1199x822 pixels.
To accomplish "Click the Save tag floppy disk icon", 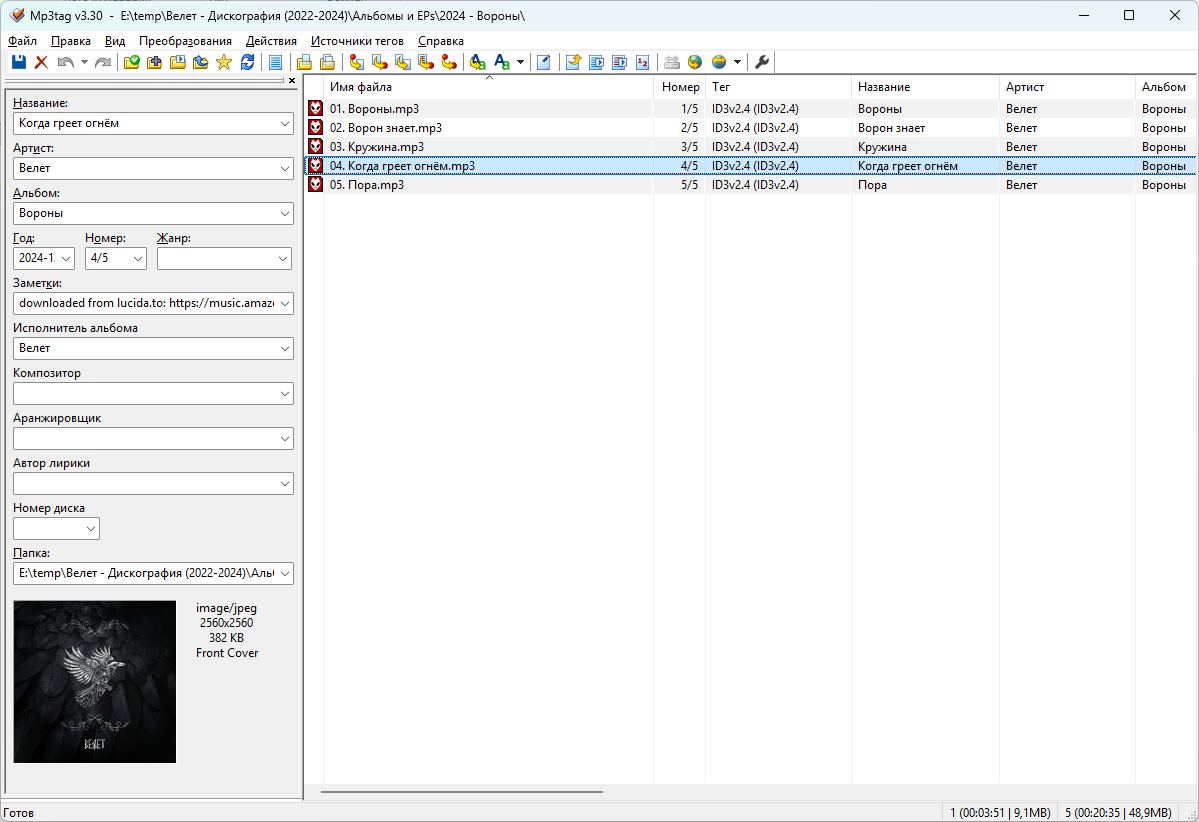I will [x=18, y=63].
